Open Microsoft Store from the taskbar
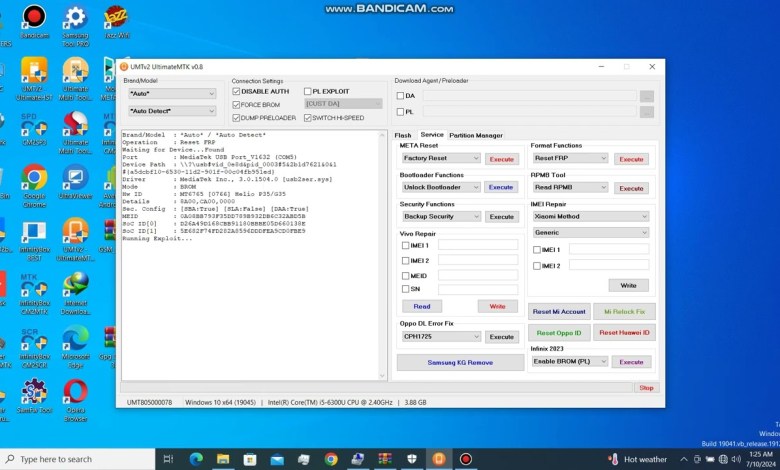780x470 pixels. pos(250,459)
